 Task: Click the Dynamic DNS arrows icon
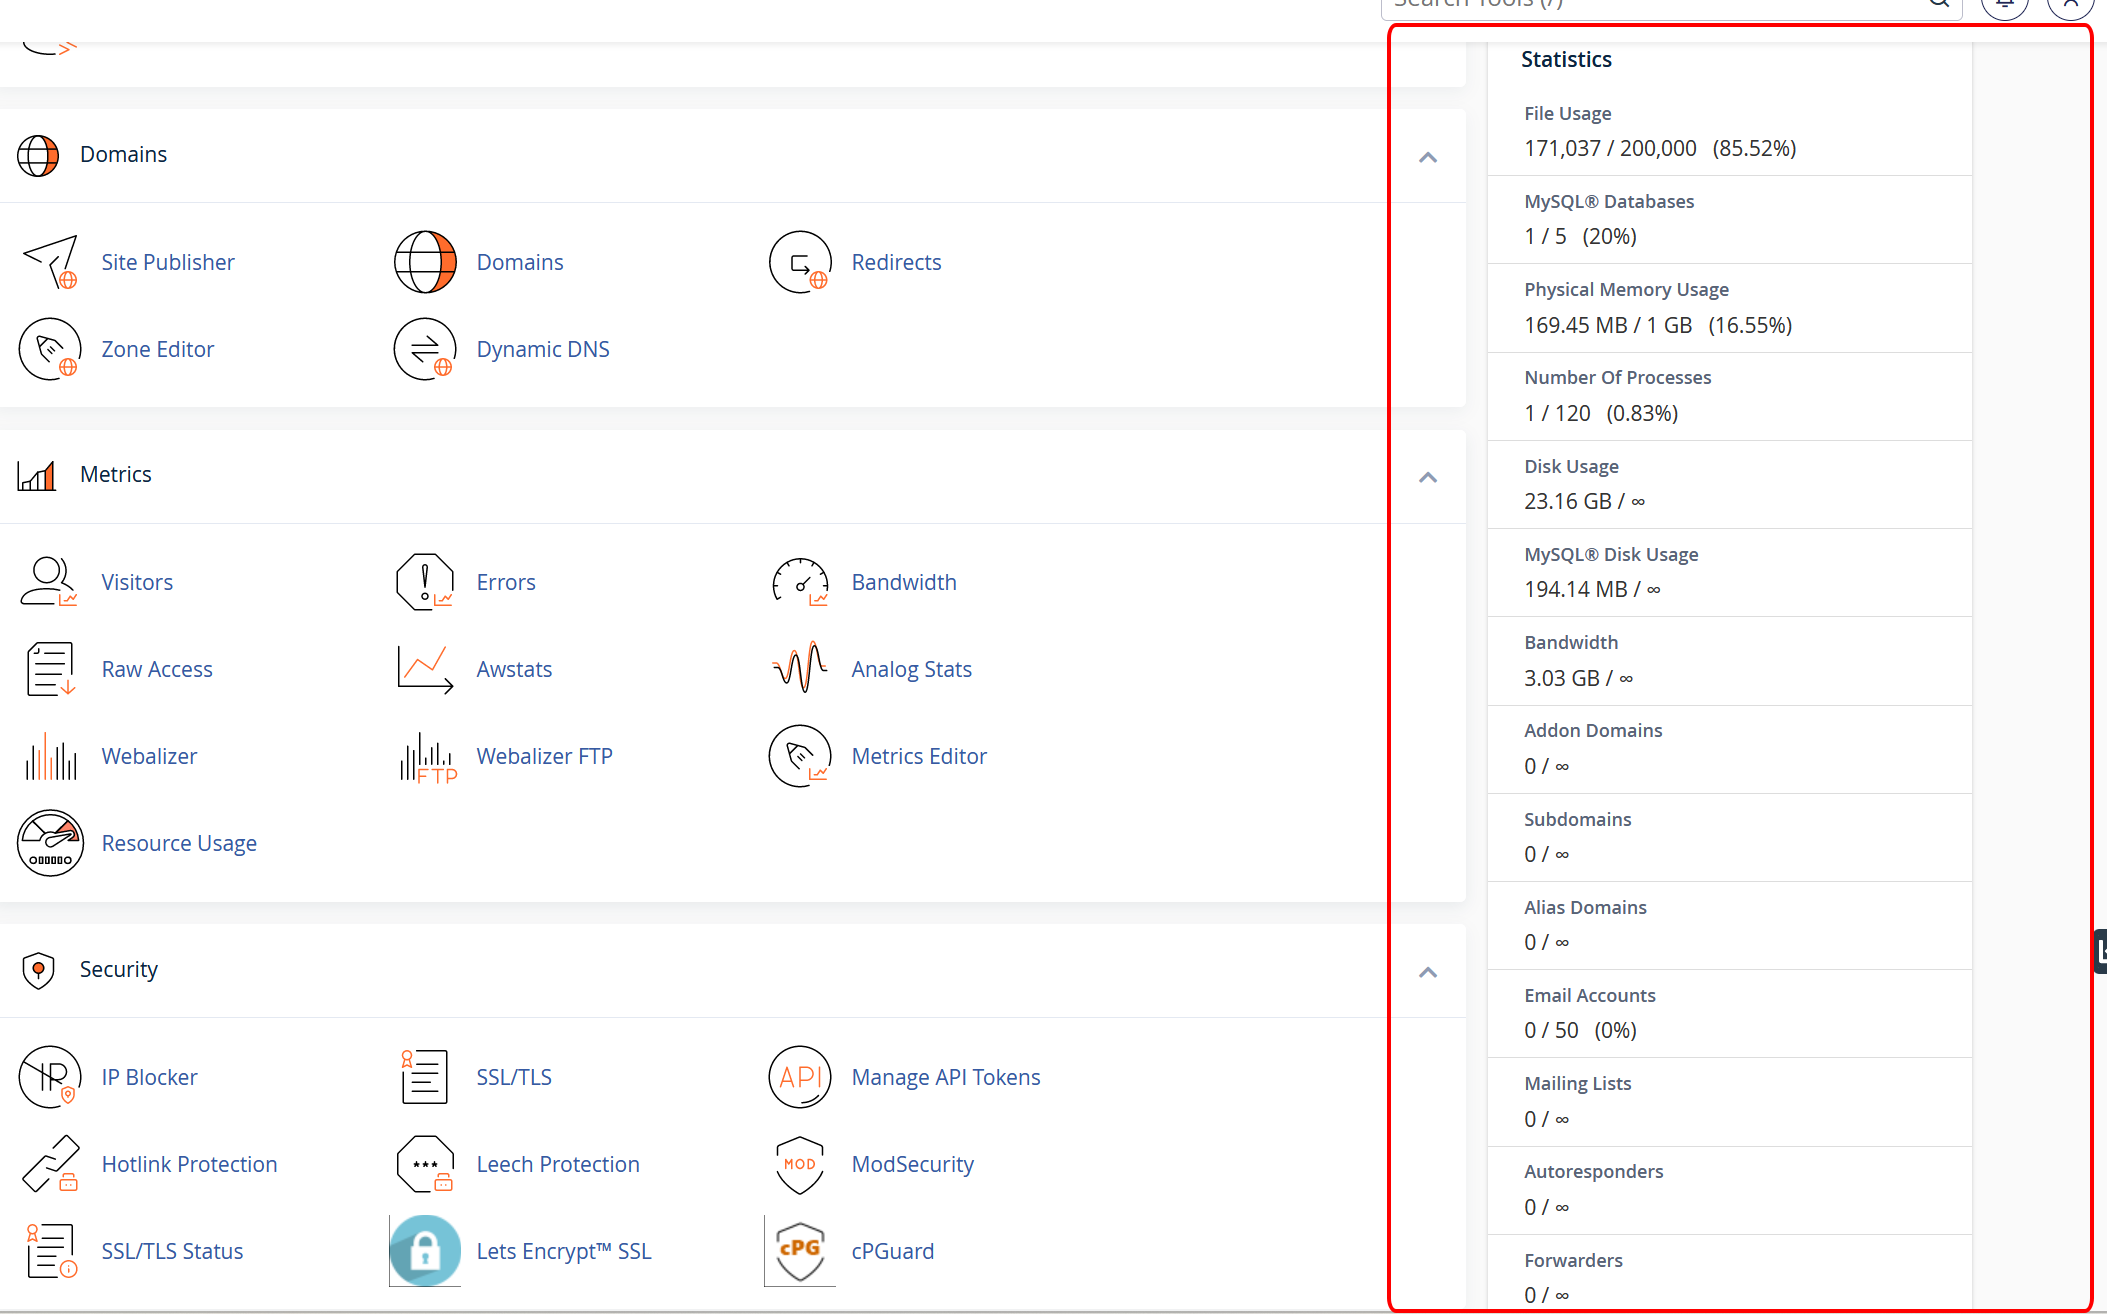pyautogui.click(x=425, y=349)
